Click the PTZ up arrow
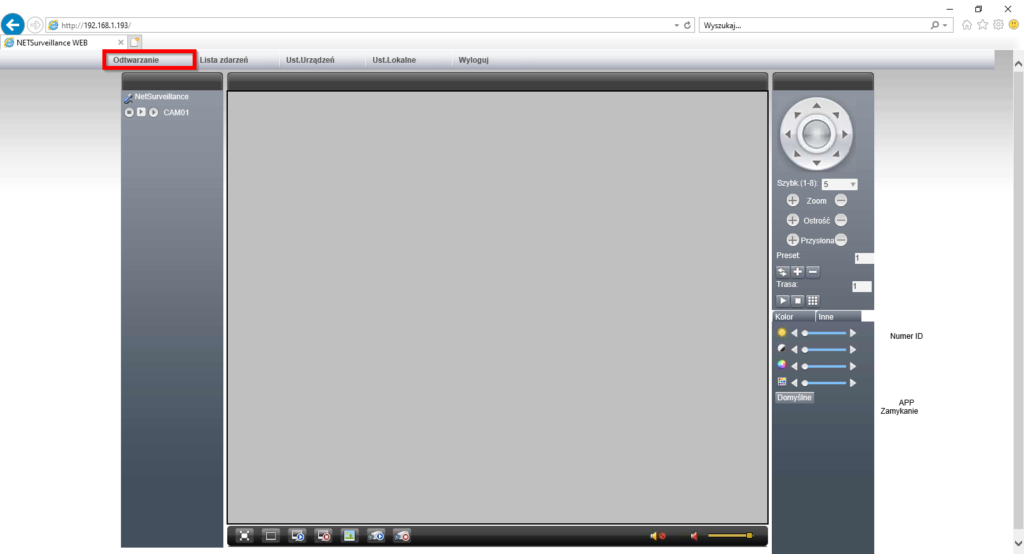The width and height of the screenshot is (1024, 554). (817, 103)
